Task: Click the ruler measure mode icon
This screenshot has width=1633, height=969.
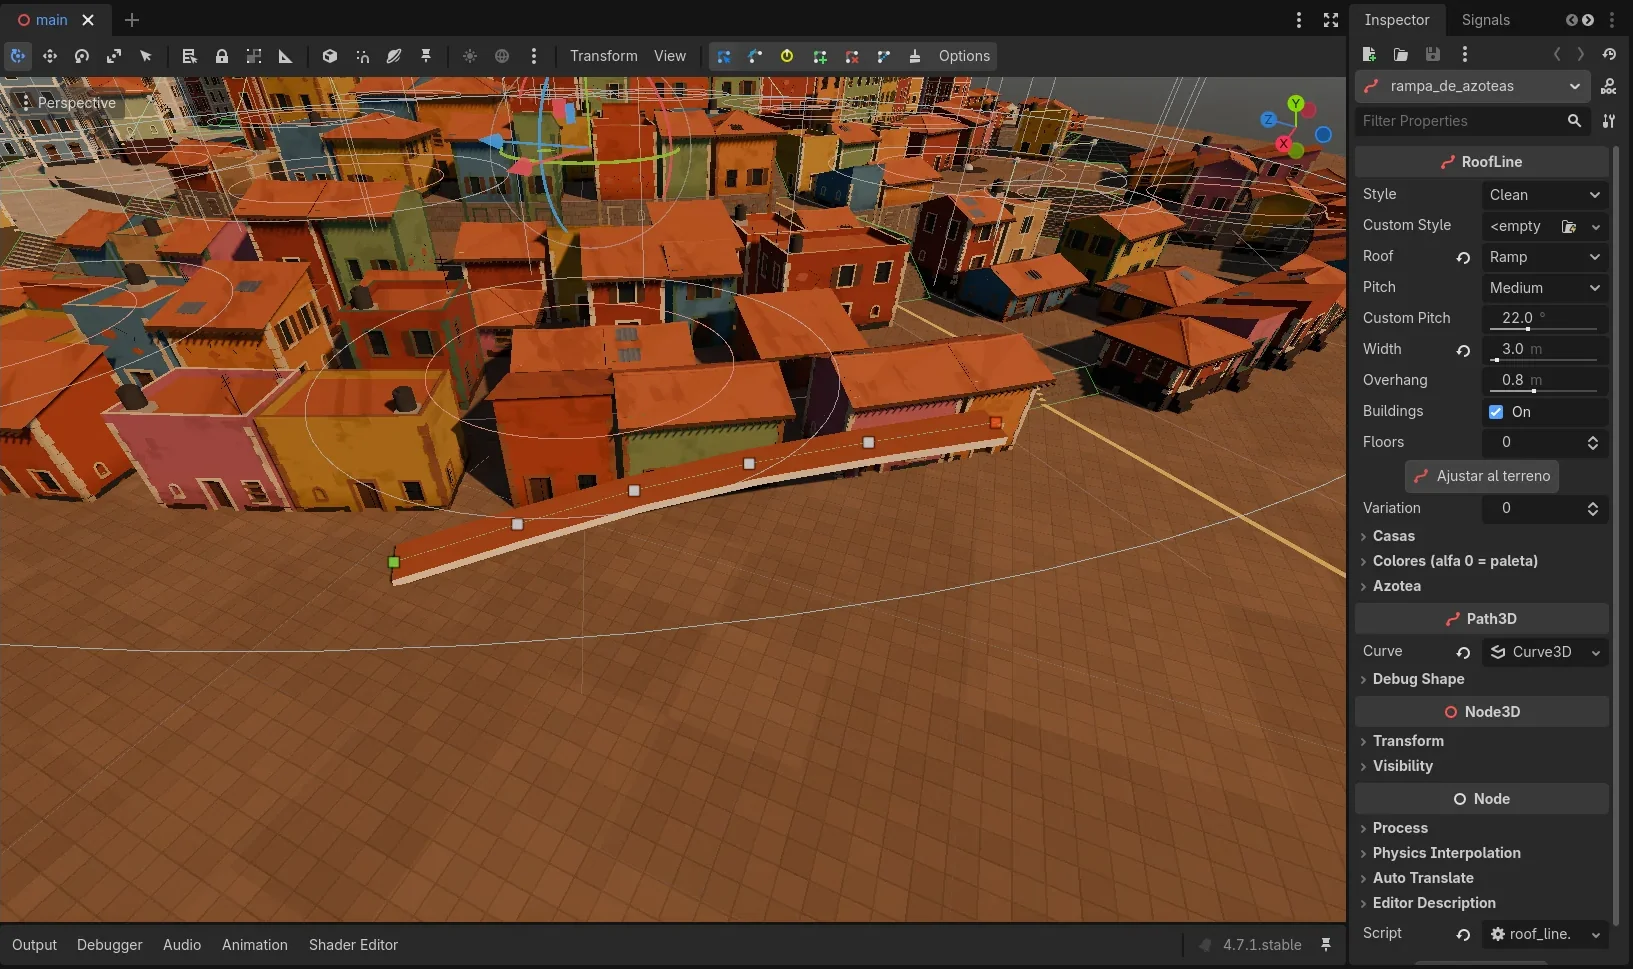Action: click(286, 56)
